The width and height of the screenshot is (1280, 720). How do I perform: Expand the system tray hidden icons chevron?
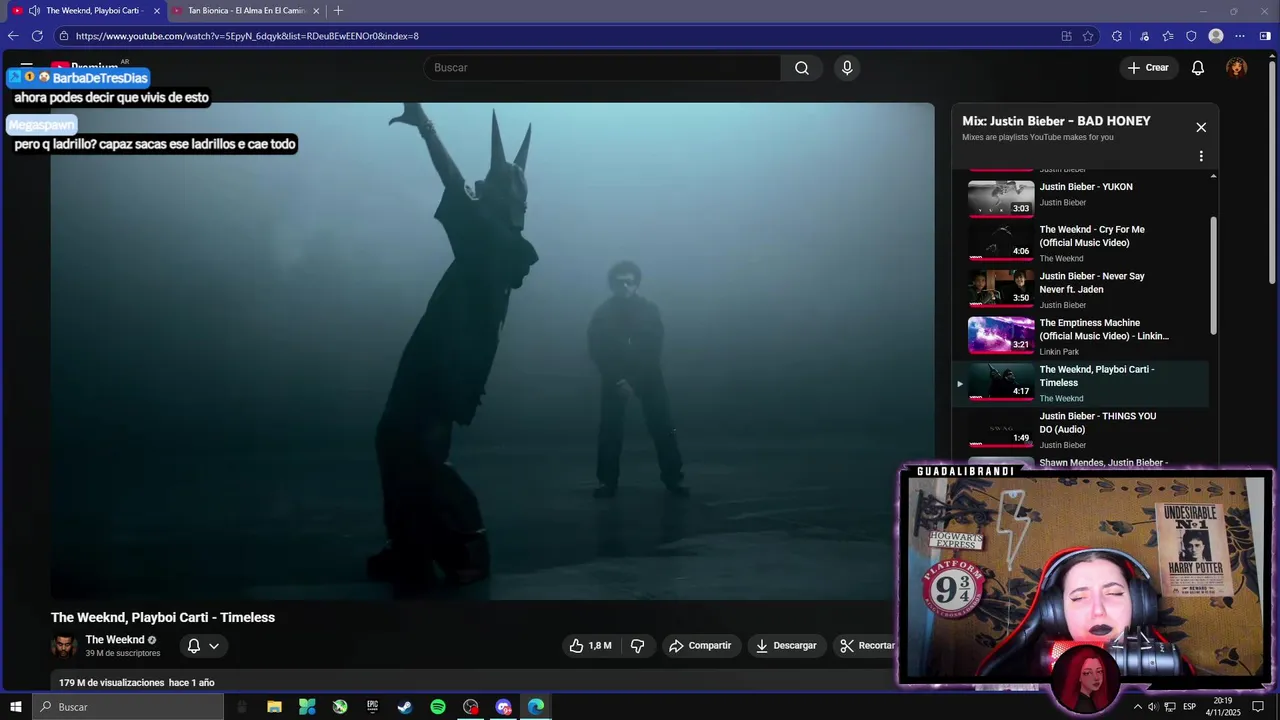(x=1137, y=707)
